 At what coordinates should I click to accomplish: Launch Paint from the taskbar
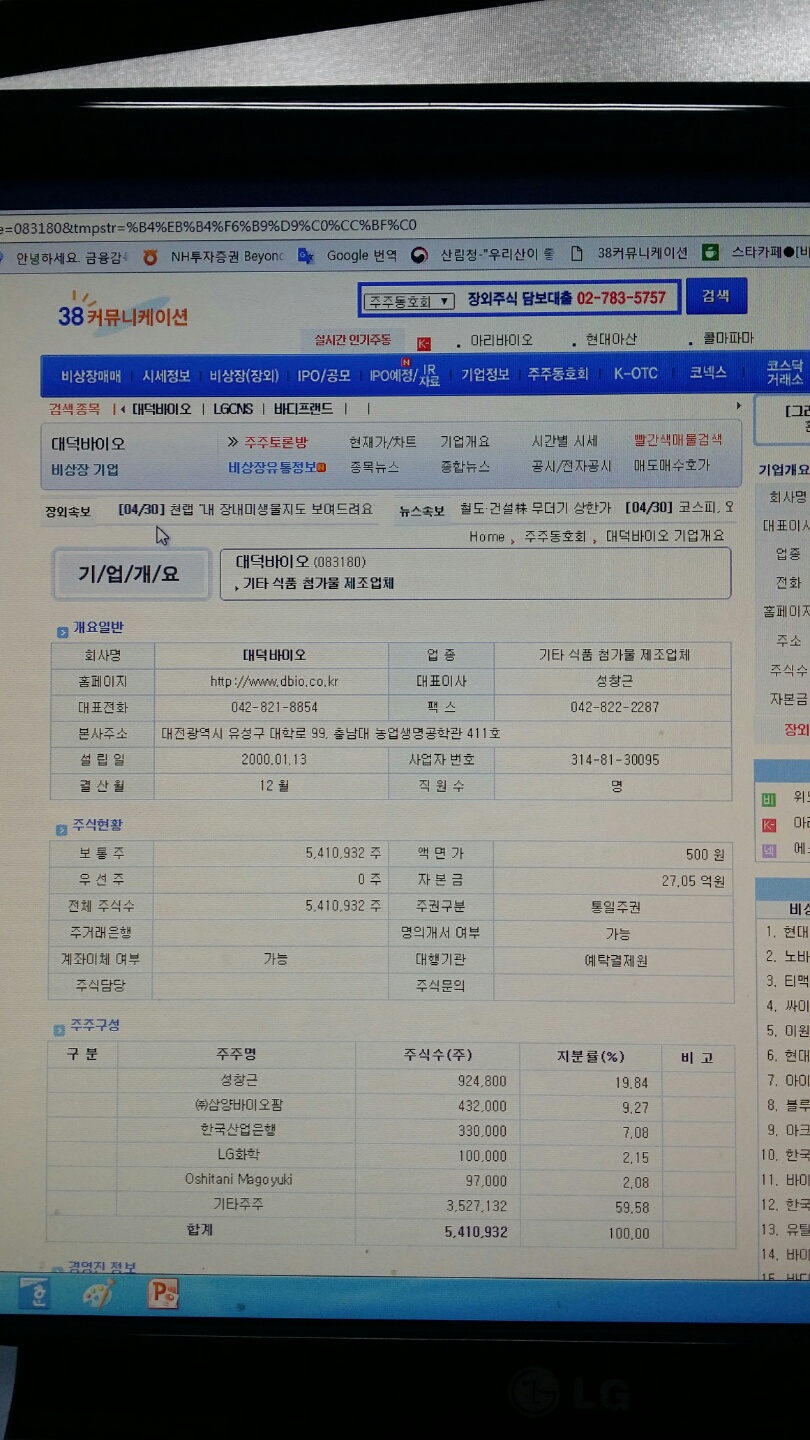tap(98, 1292)
